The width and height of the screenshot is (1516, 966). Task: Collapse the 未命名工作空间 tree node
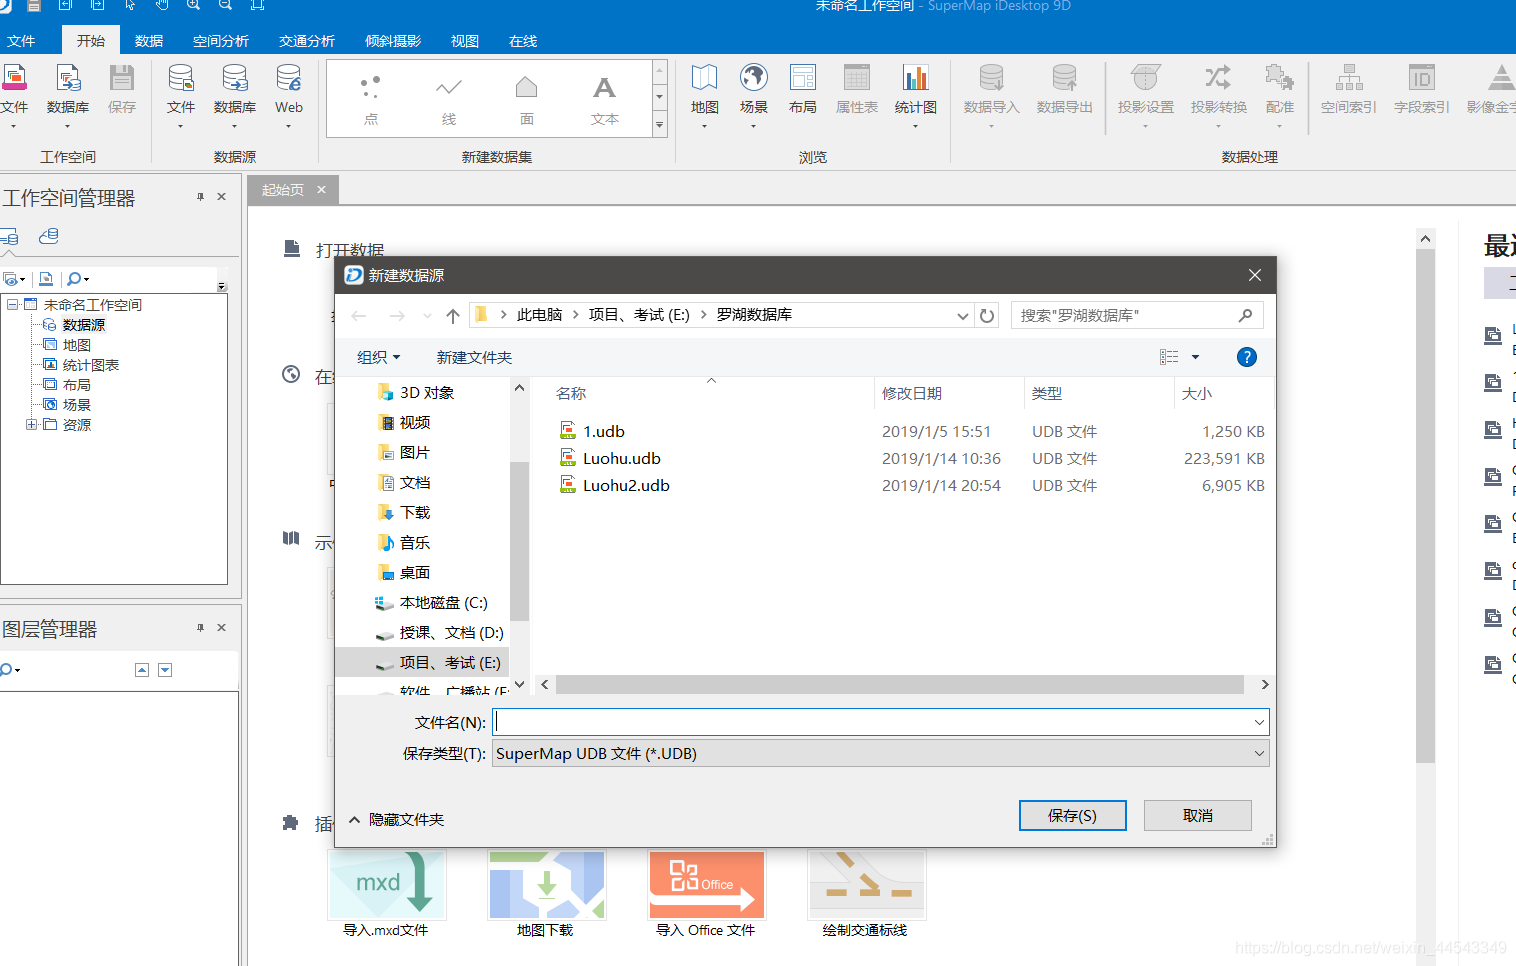(12, 305)
